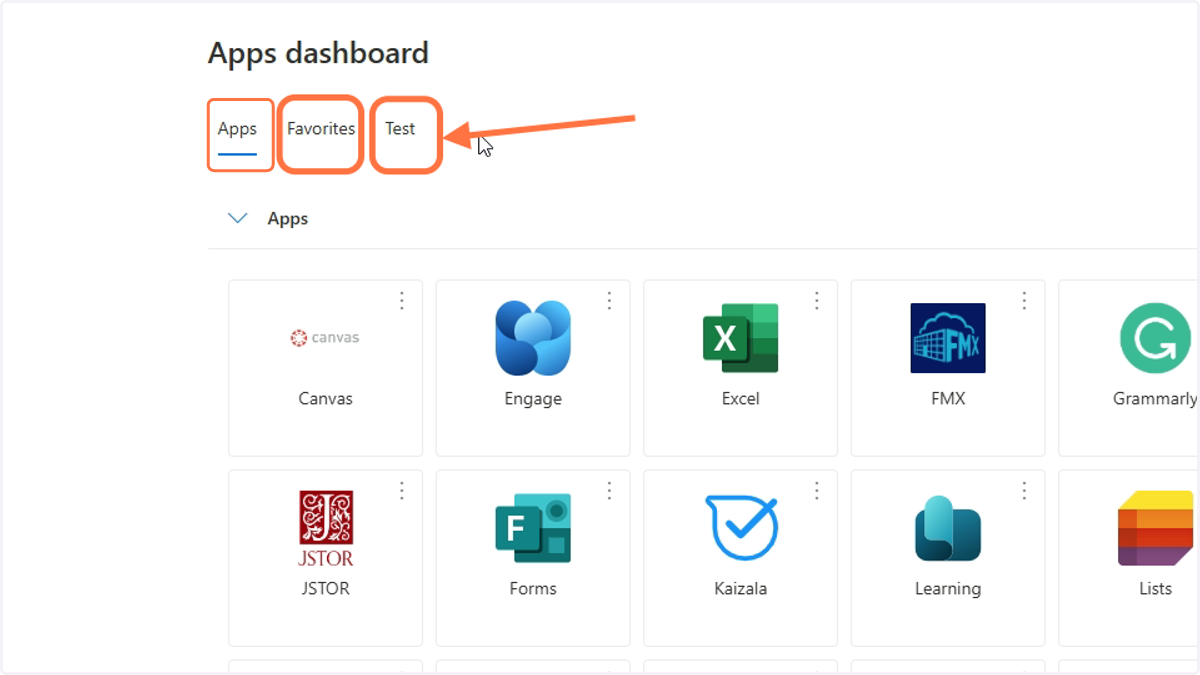
Task: Open the Canvas app icon
Action: (x=325, y=338)
